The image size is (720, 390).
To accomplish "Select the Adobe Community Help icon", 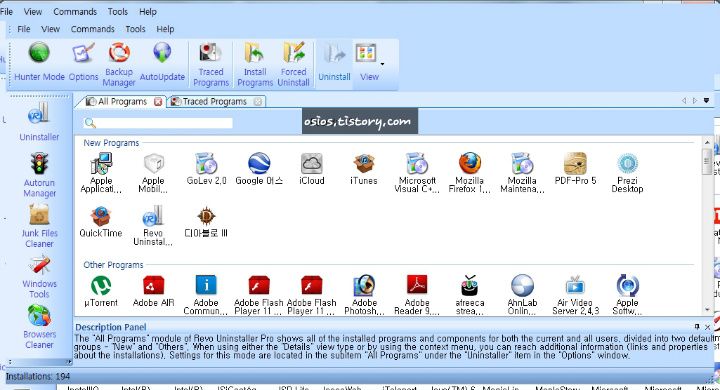I will pyautogui.click(x=206, y=286).
